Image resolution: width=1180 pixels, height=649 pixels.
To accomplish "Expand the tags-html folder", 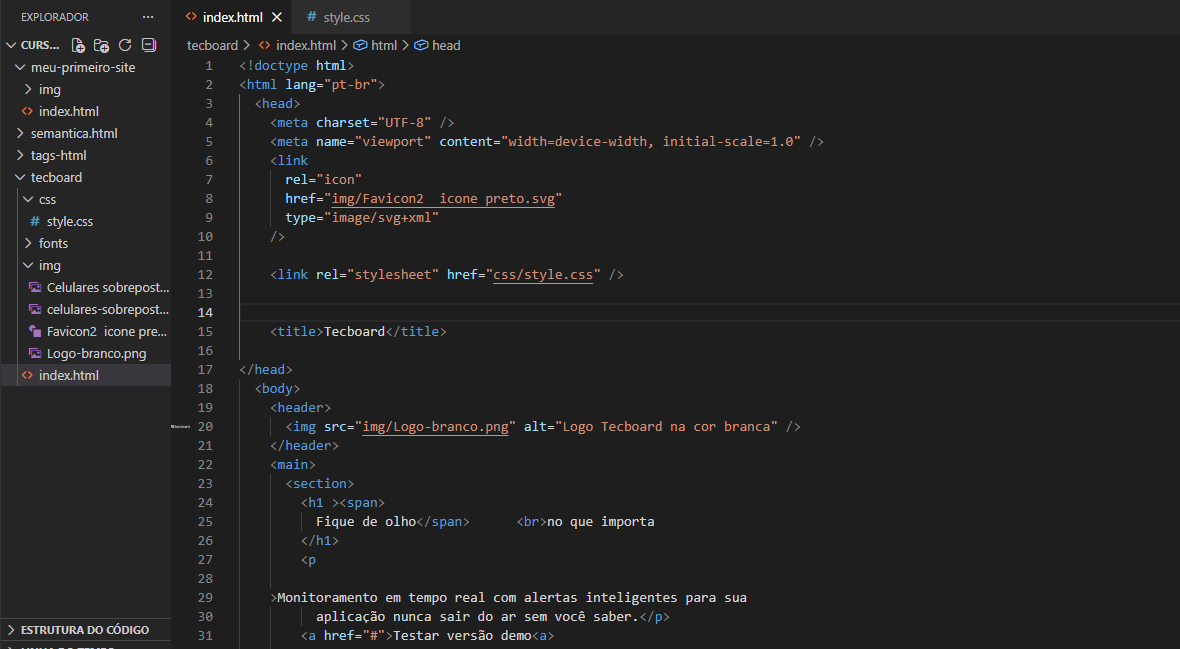I will 58,155.
